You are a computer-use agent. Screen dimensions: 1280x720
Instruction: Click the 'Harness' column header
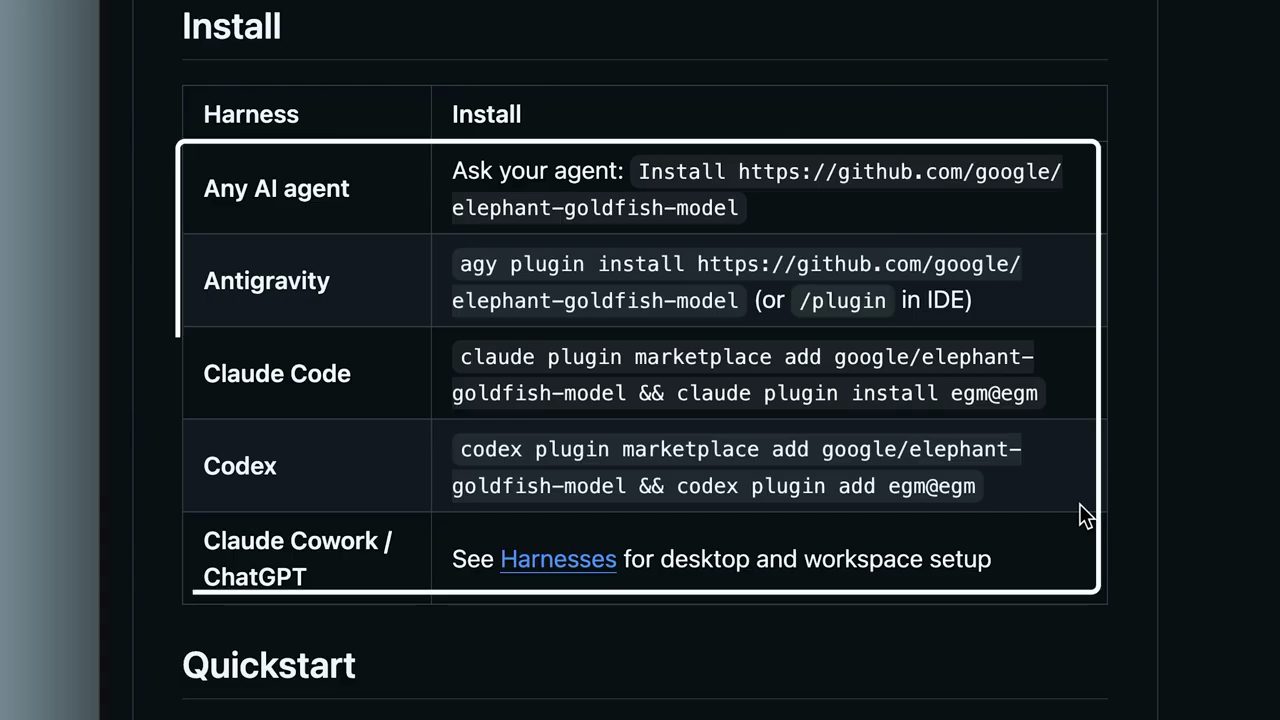[x=251, y=114]
